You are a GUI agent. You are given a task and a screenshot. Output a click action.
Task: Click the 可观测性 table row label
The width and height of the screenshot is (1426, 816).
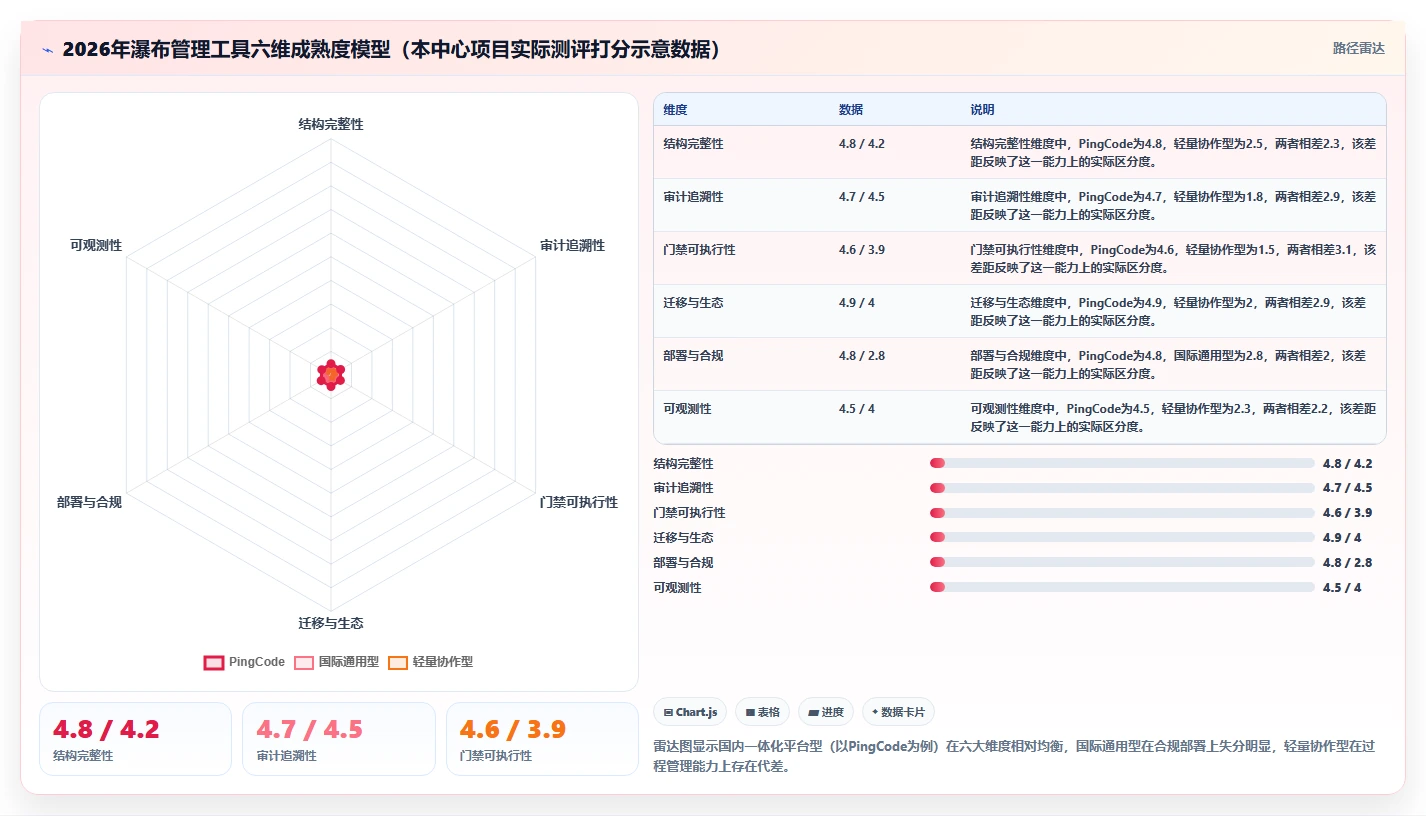pyautogui.click(x=687, y=409)
